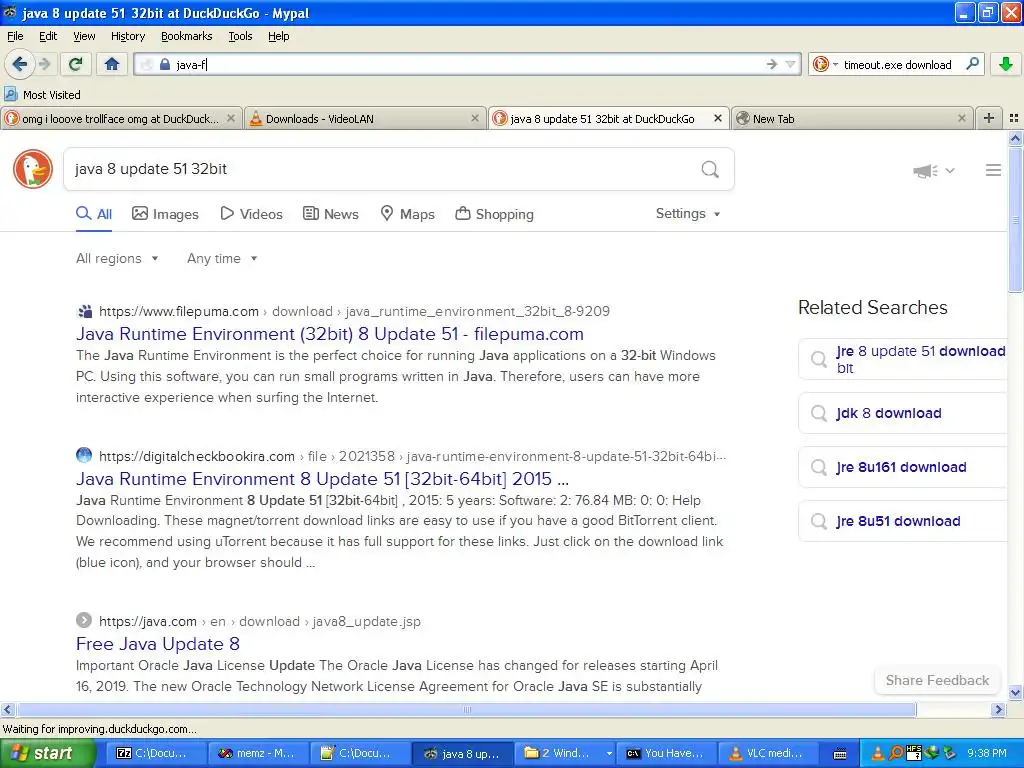Expand the grouped 2 Wind... taskbar dropdown

pos(609,753)
